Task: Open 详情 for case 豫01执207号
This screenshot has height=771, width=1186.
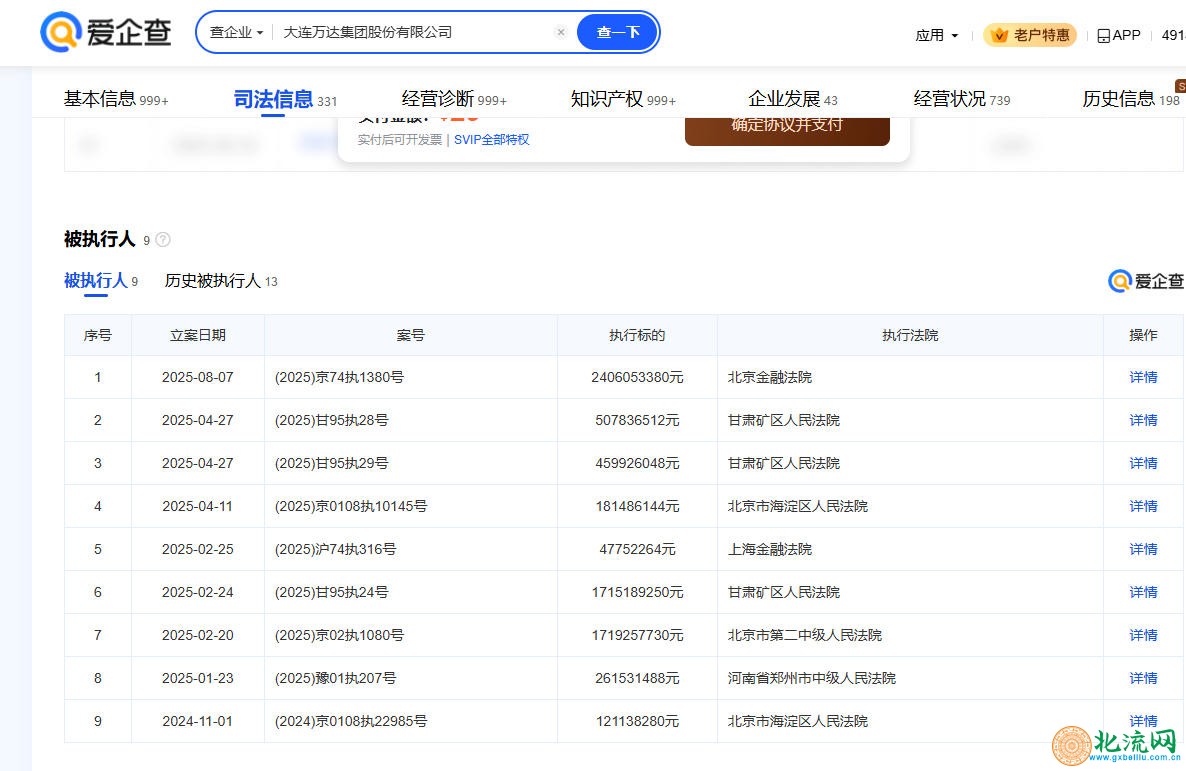Action: [x=1143, y=679]
